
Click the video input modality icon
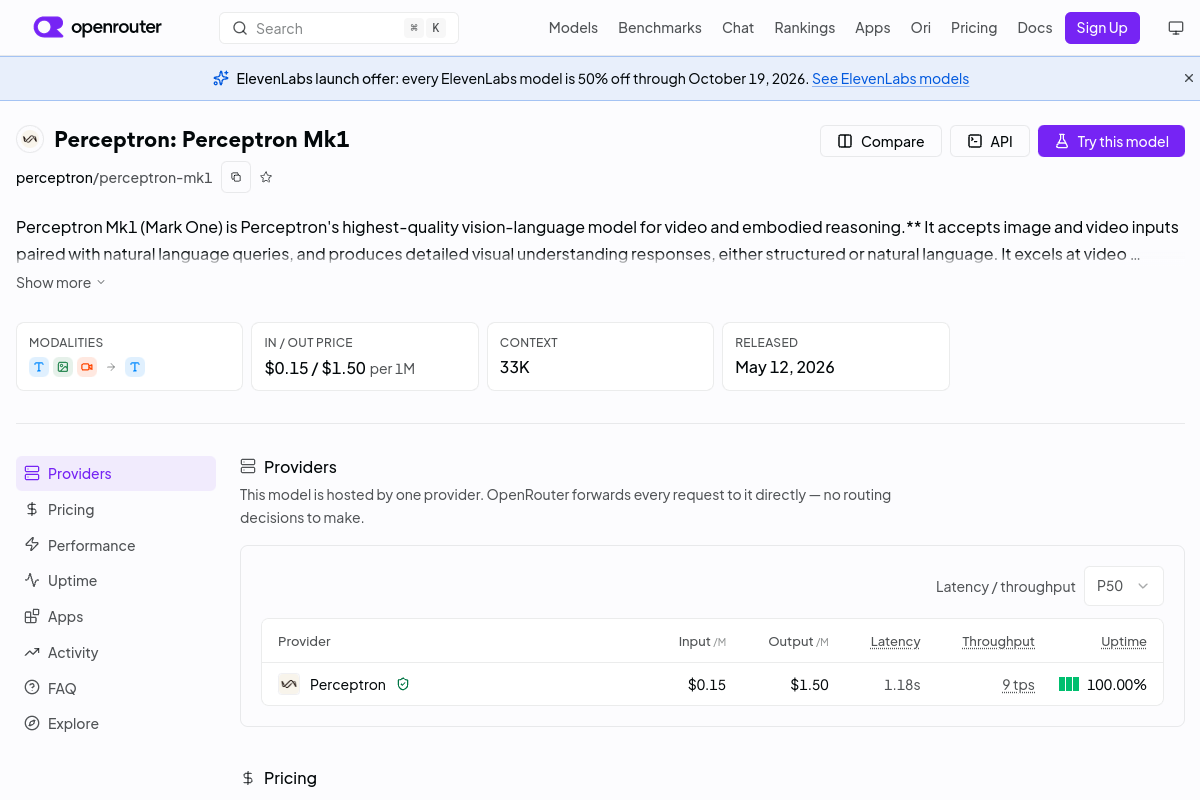click(x=87, y=367)
